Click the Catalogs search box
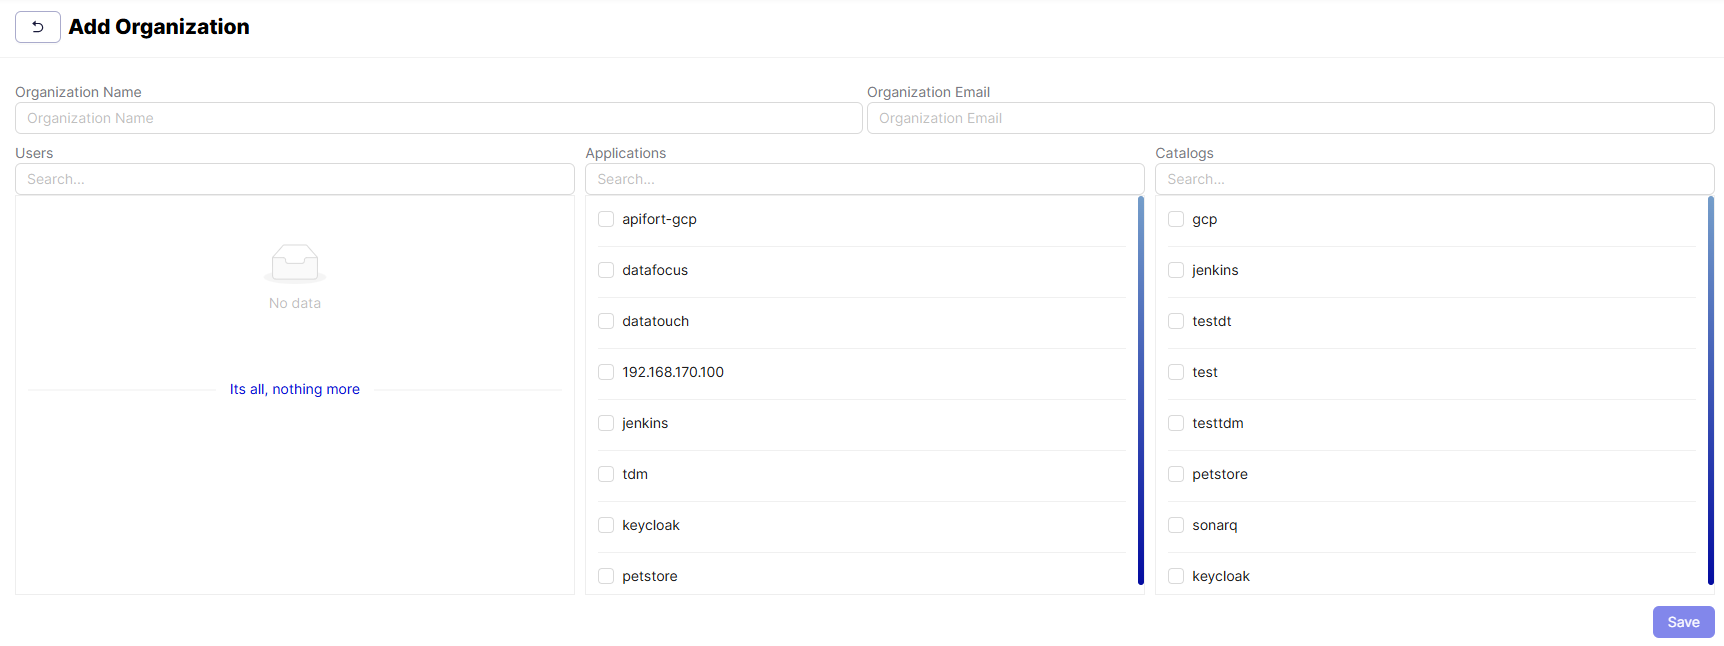 (x=1434, y=179)
